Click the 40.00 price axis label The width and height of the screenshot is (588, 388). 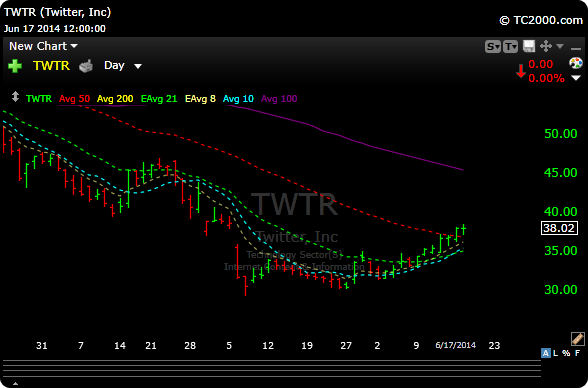tap(561, 211)
